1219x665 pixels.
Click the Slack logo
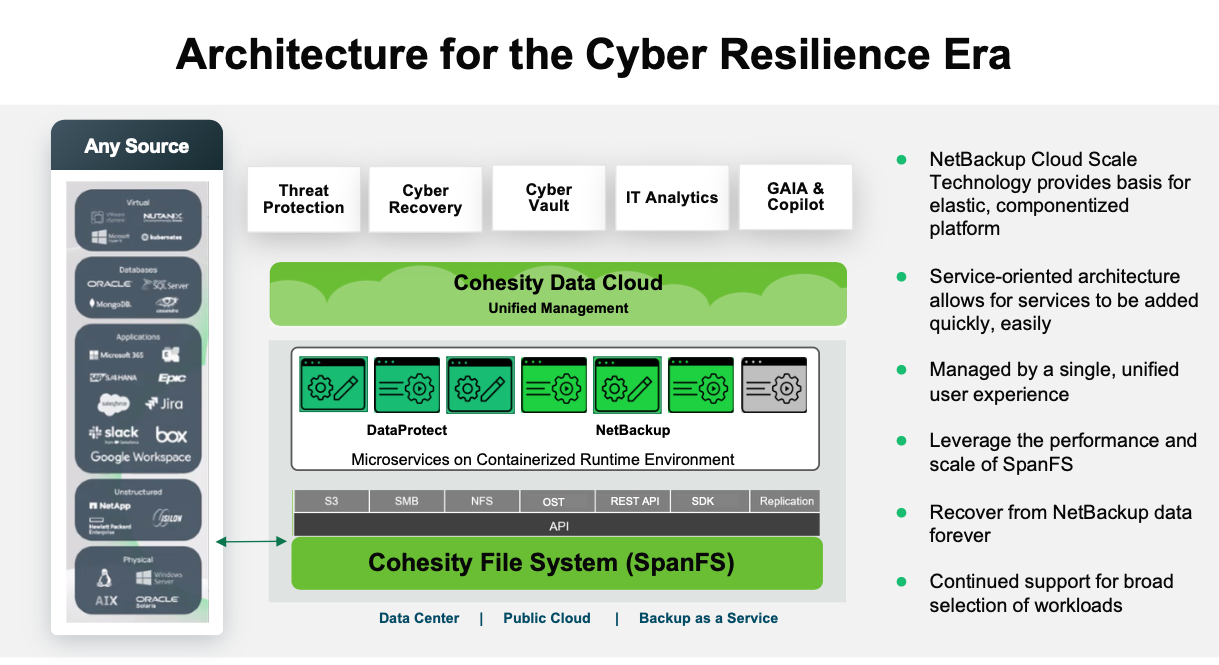point(114,434)
